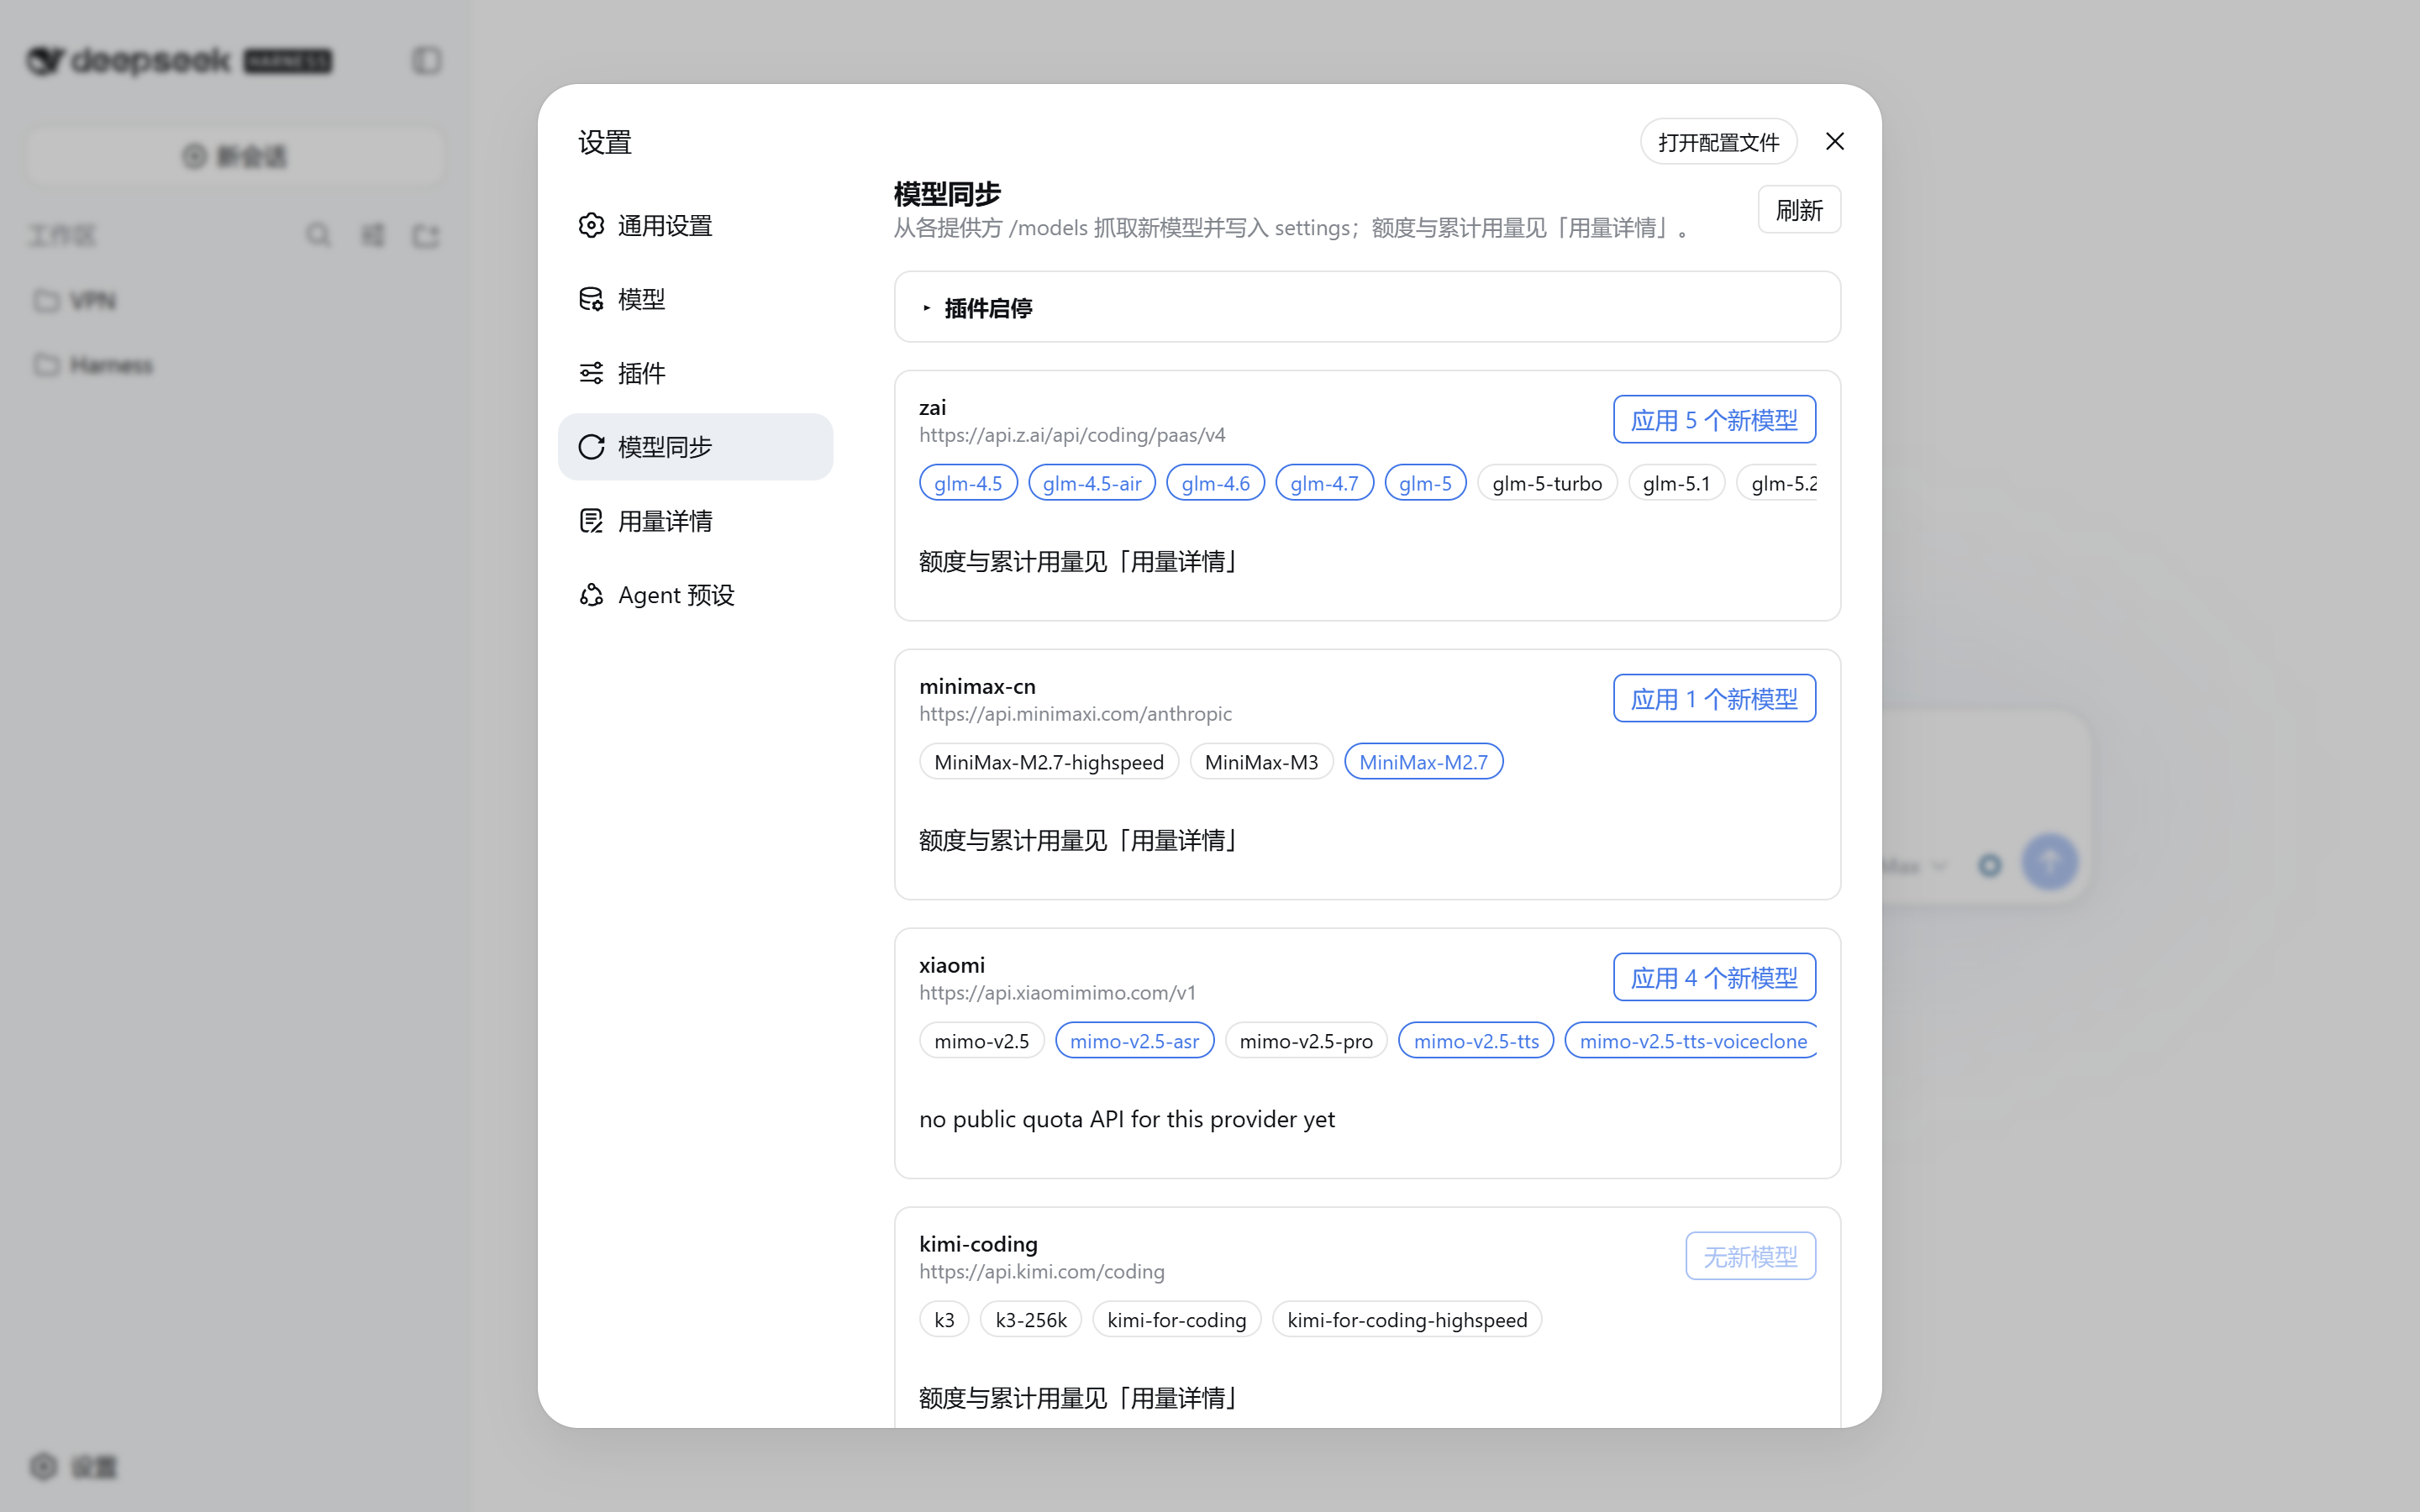Expand the 插件启停 section
Viewport: 2420px width, 1512px height.
tap(1367, 308)
